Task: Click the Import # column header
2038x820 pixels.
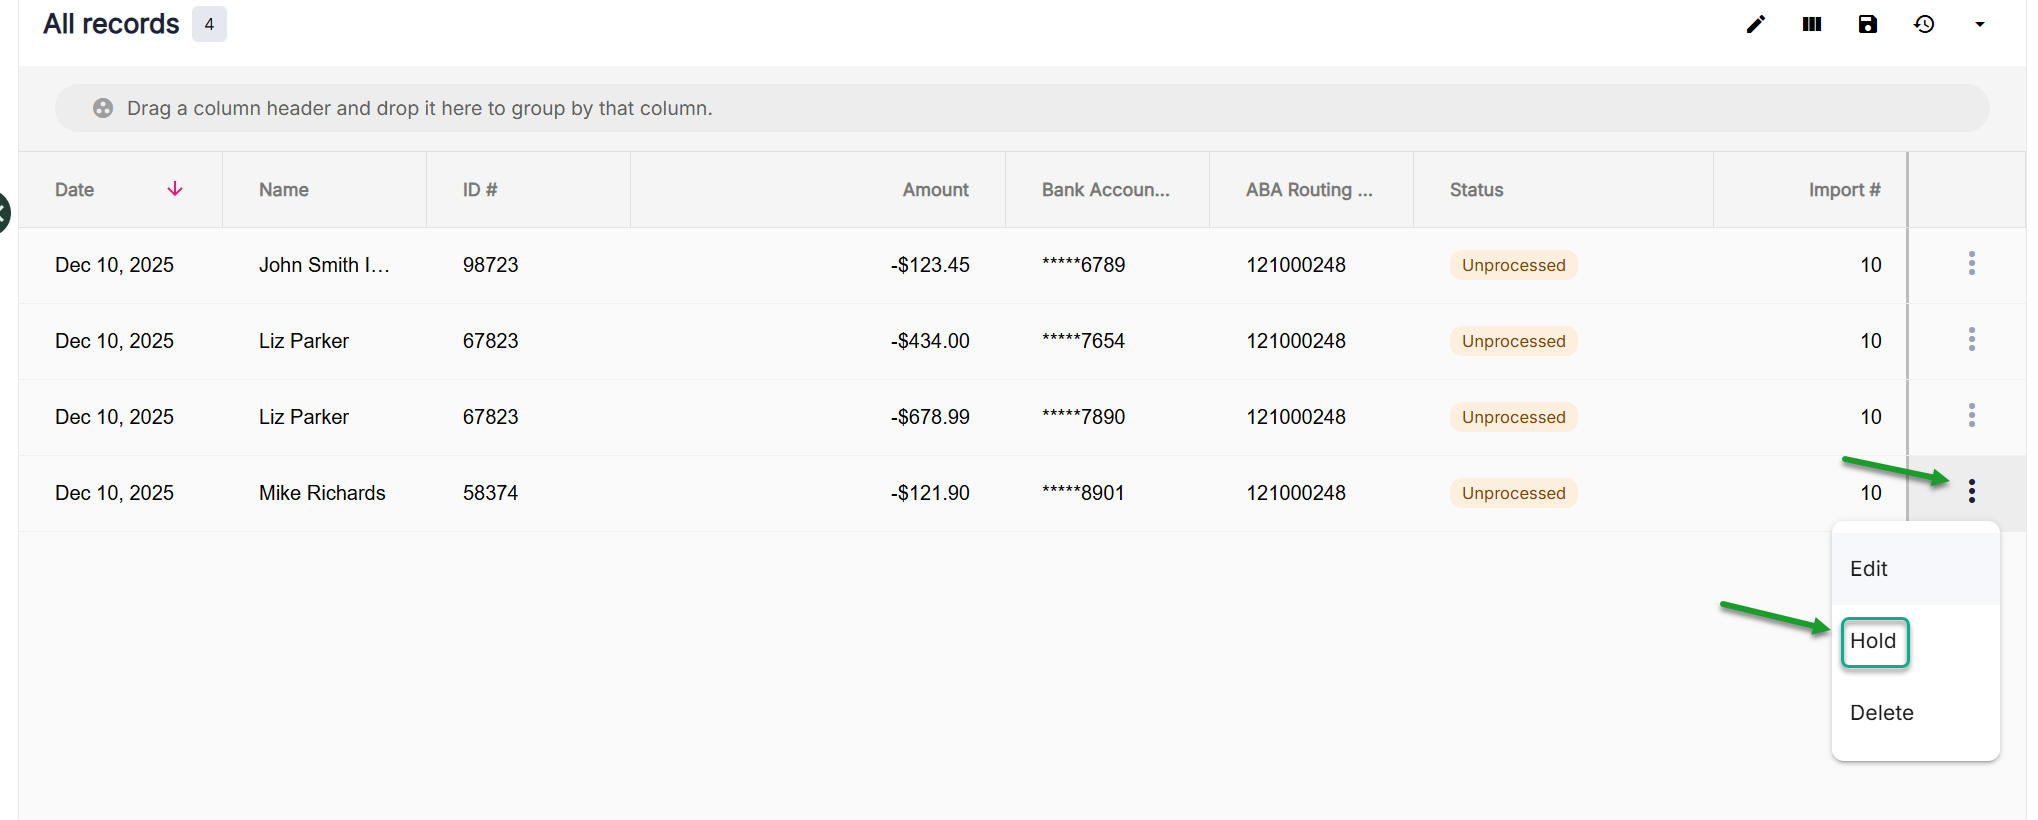Action: [1843, 190]
